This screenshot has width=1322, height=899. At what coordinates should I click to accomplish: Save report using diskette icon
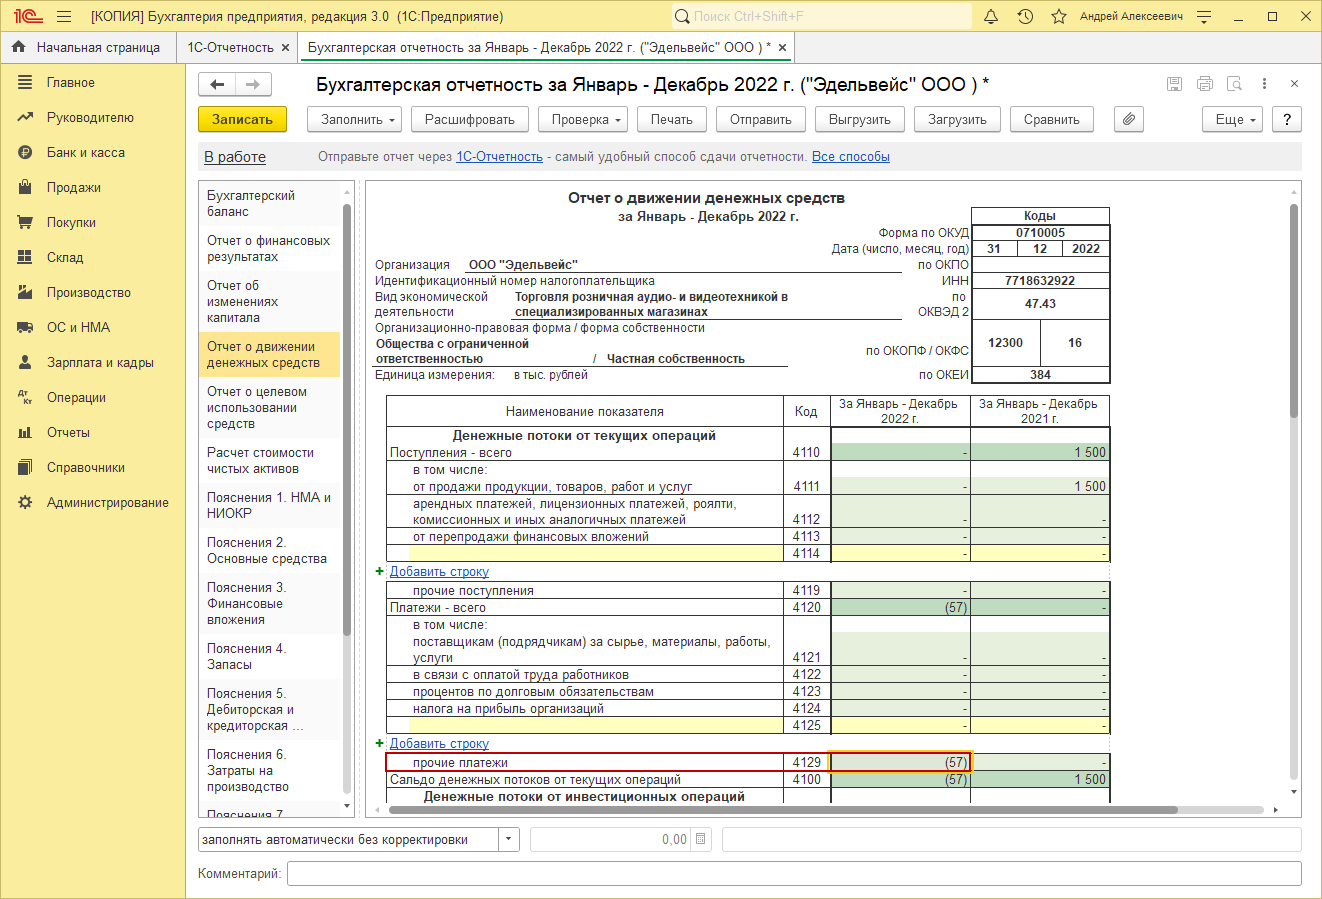pos(1174,84)
